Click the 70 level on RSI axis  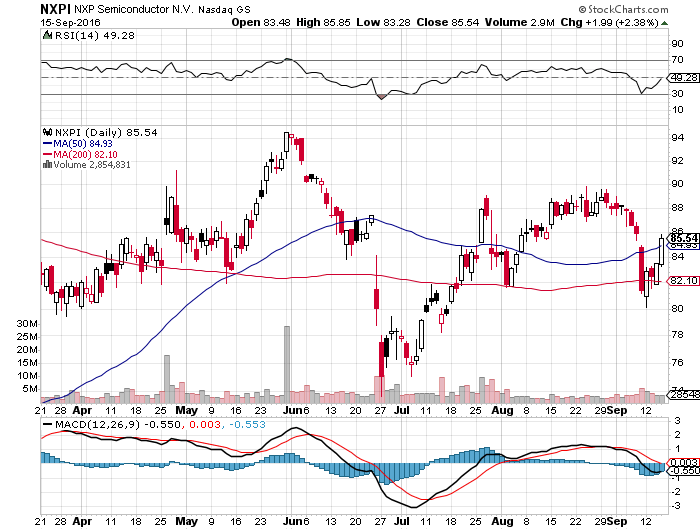click(x=677, y=59)
